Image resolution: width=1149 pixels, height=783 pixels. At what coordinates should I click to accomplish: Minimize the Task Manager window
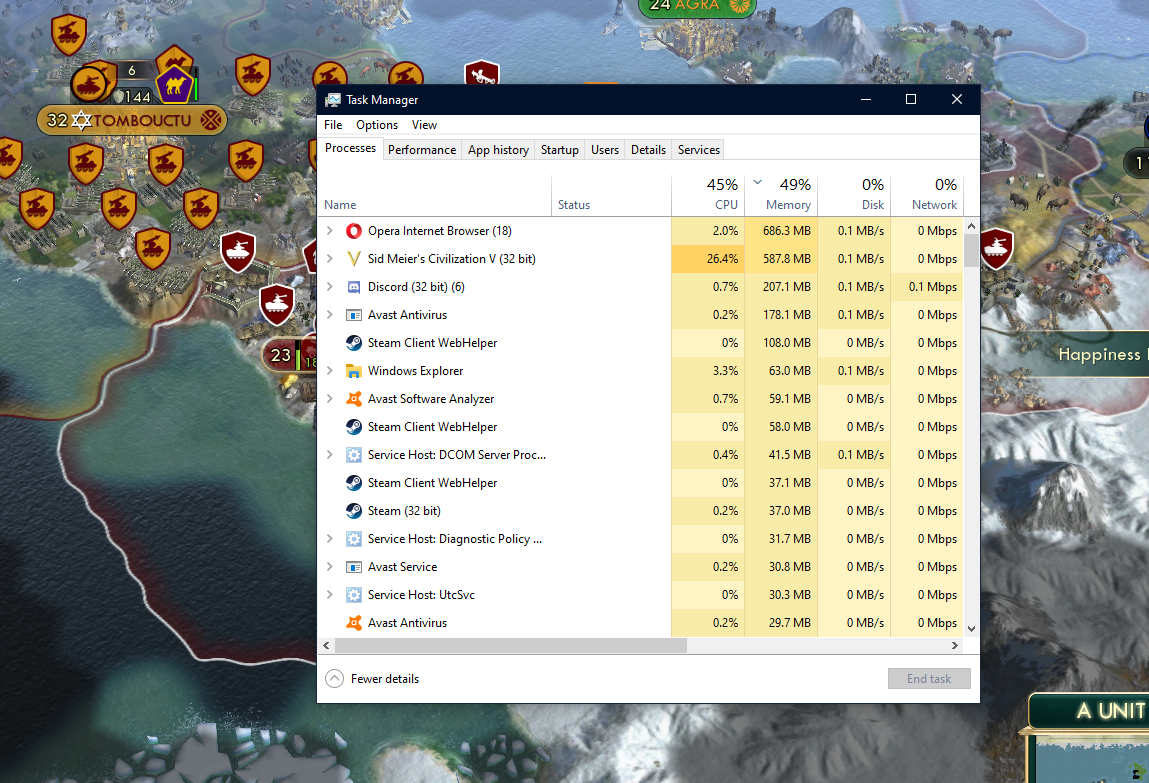[866, 100]
